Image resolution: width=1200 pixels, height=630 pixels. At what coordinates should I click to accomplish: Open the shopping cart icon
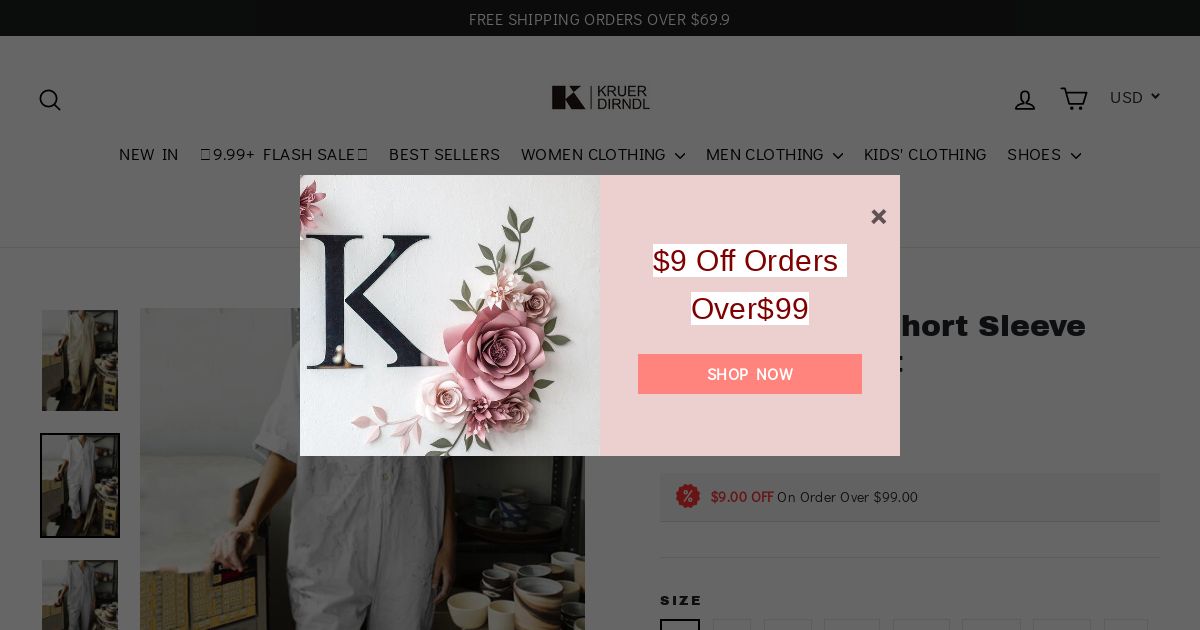pos(1073,99)
